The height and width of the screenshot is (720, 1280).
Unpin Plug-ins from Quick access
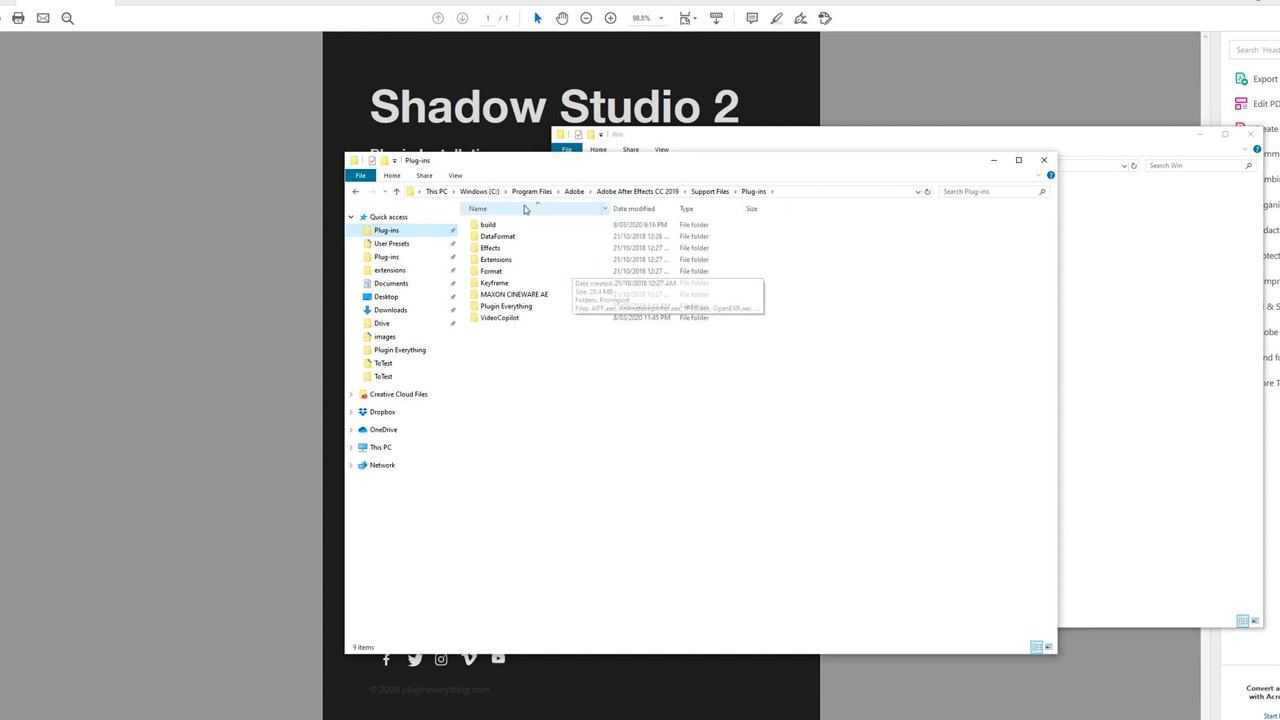pyautogui.click(x=453, y=230)
